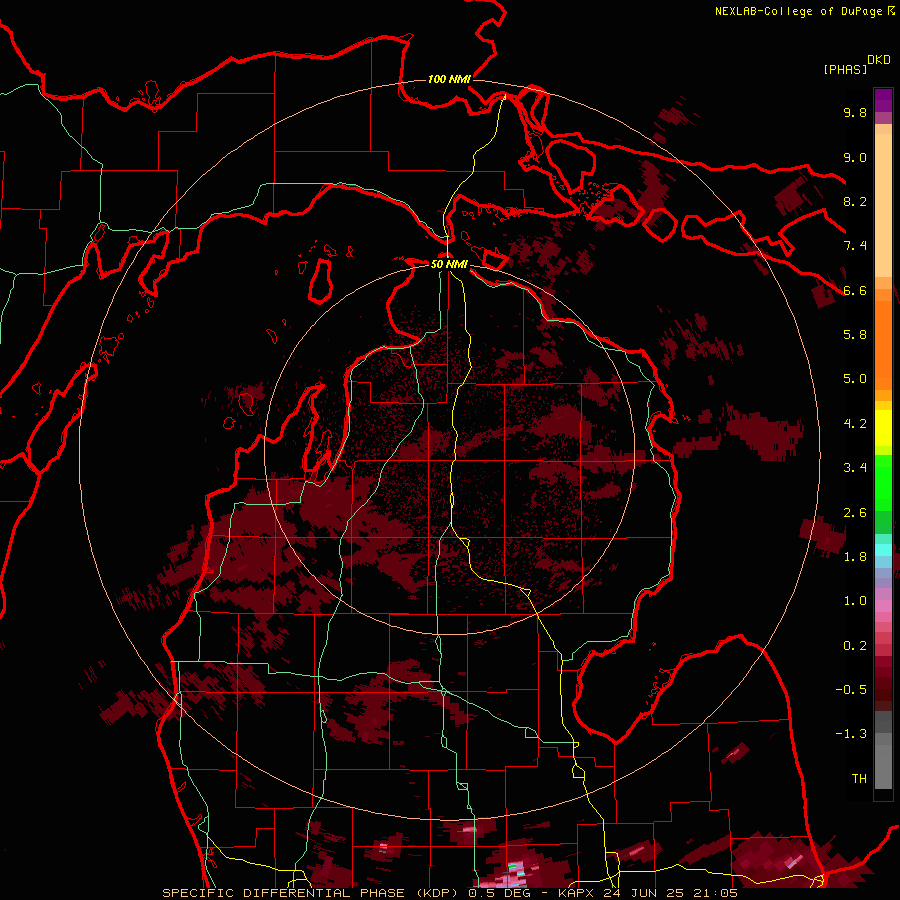Click the -1.3 scale value

coord(851,734)
